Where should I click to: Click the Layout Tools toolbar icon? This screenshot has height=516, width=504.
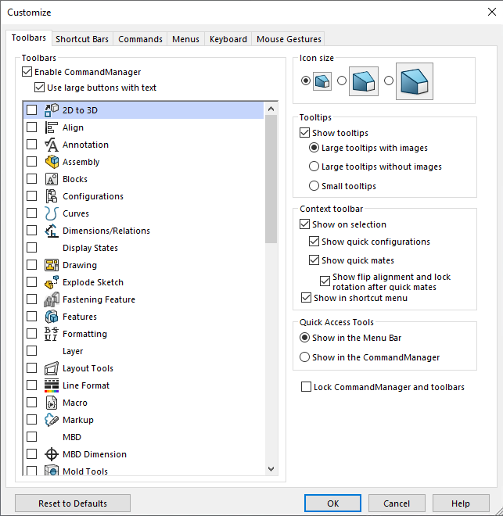click(x=52, y=368)
